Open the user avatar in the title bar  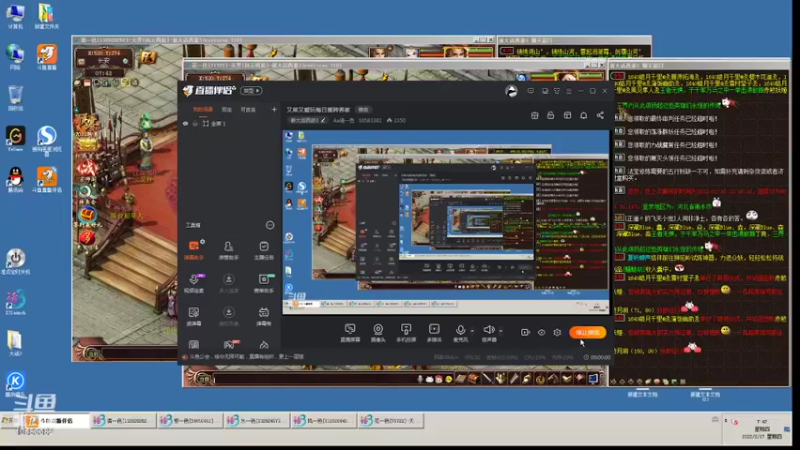511,91
